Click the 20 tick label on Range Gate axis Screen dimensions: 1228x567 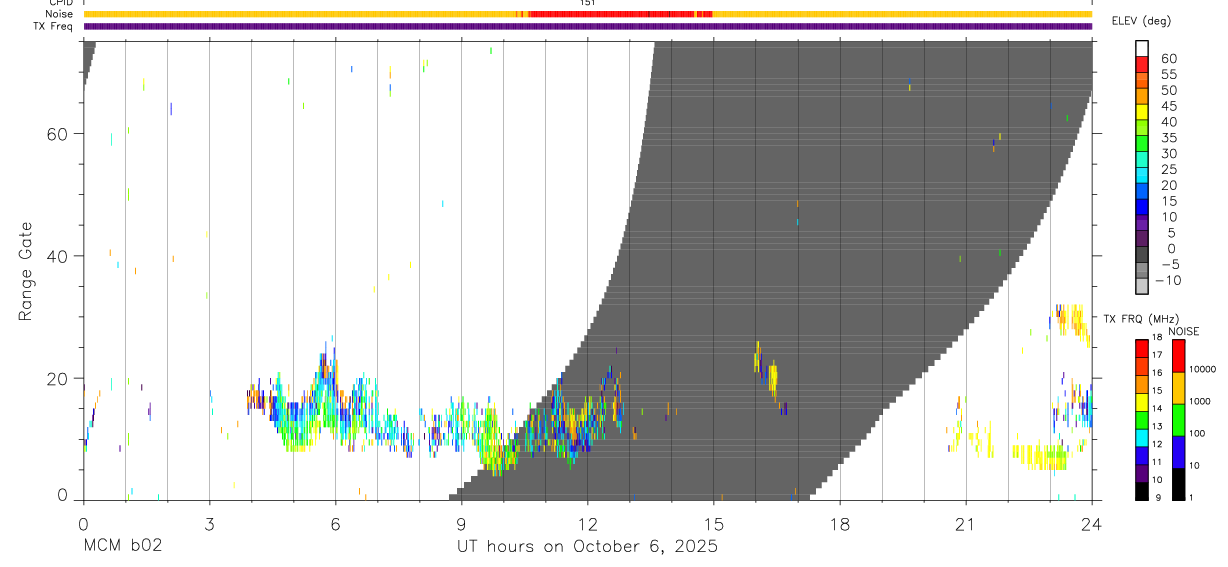tap(60, 378)
